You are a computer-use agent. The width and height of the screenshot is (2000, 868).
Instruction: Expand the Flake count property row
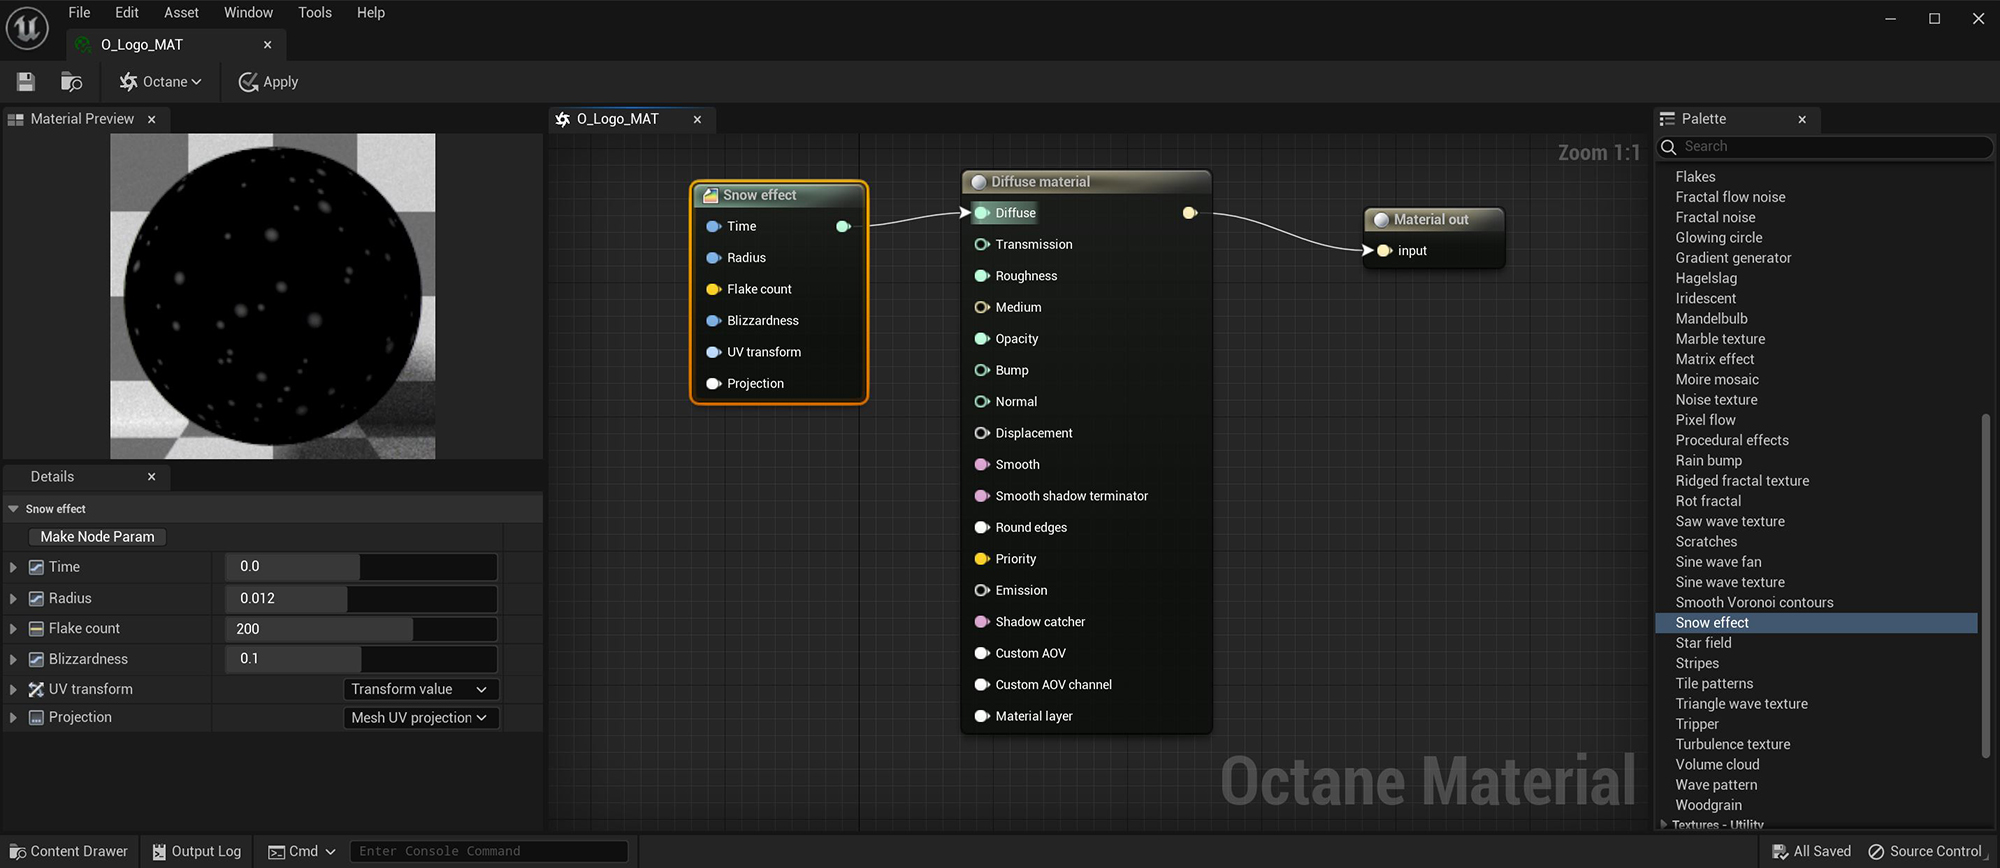tap(13, 629)
